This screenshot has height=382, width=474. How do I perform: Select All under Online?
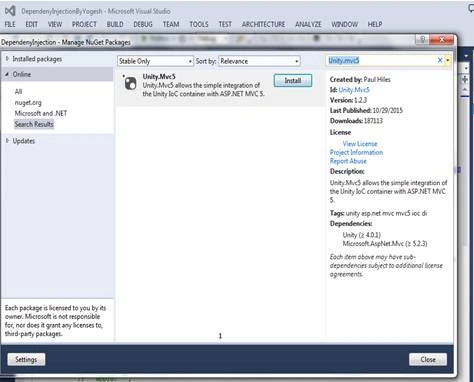(x=18, y=91)
